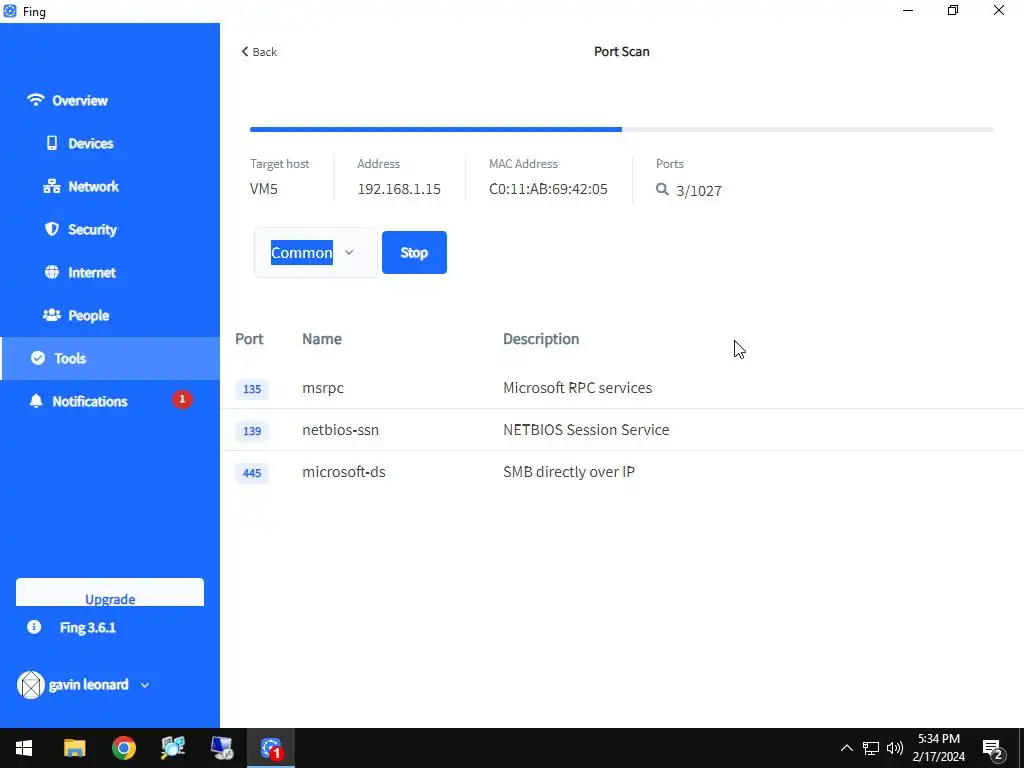Go to the Network page
Viewport: 1024px width, 768px height.
point(93,187)
